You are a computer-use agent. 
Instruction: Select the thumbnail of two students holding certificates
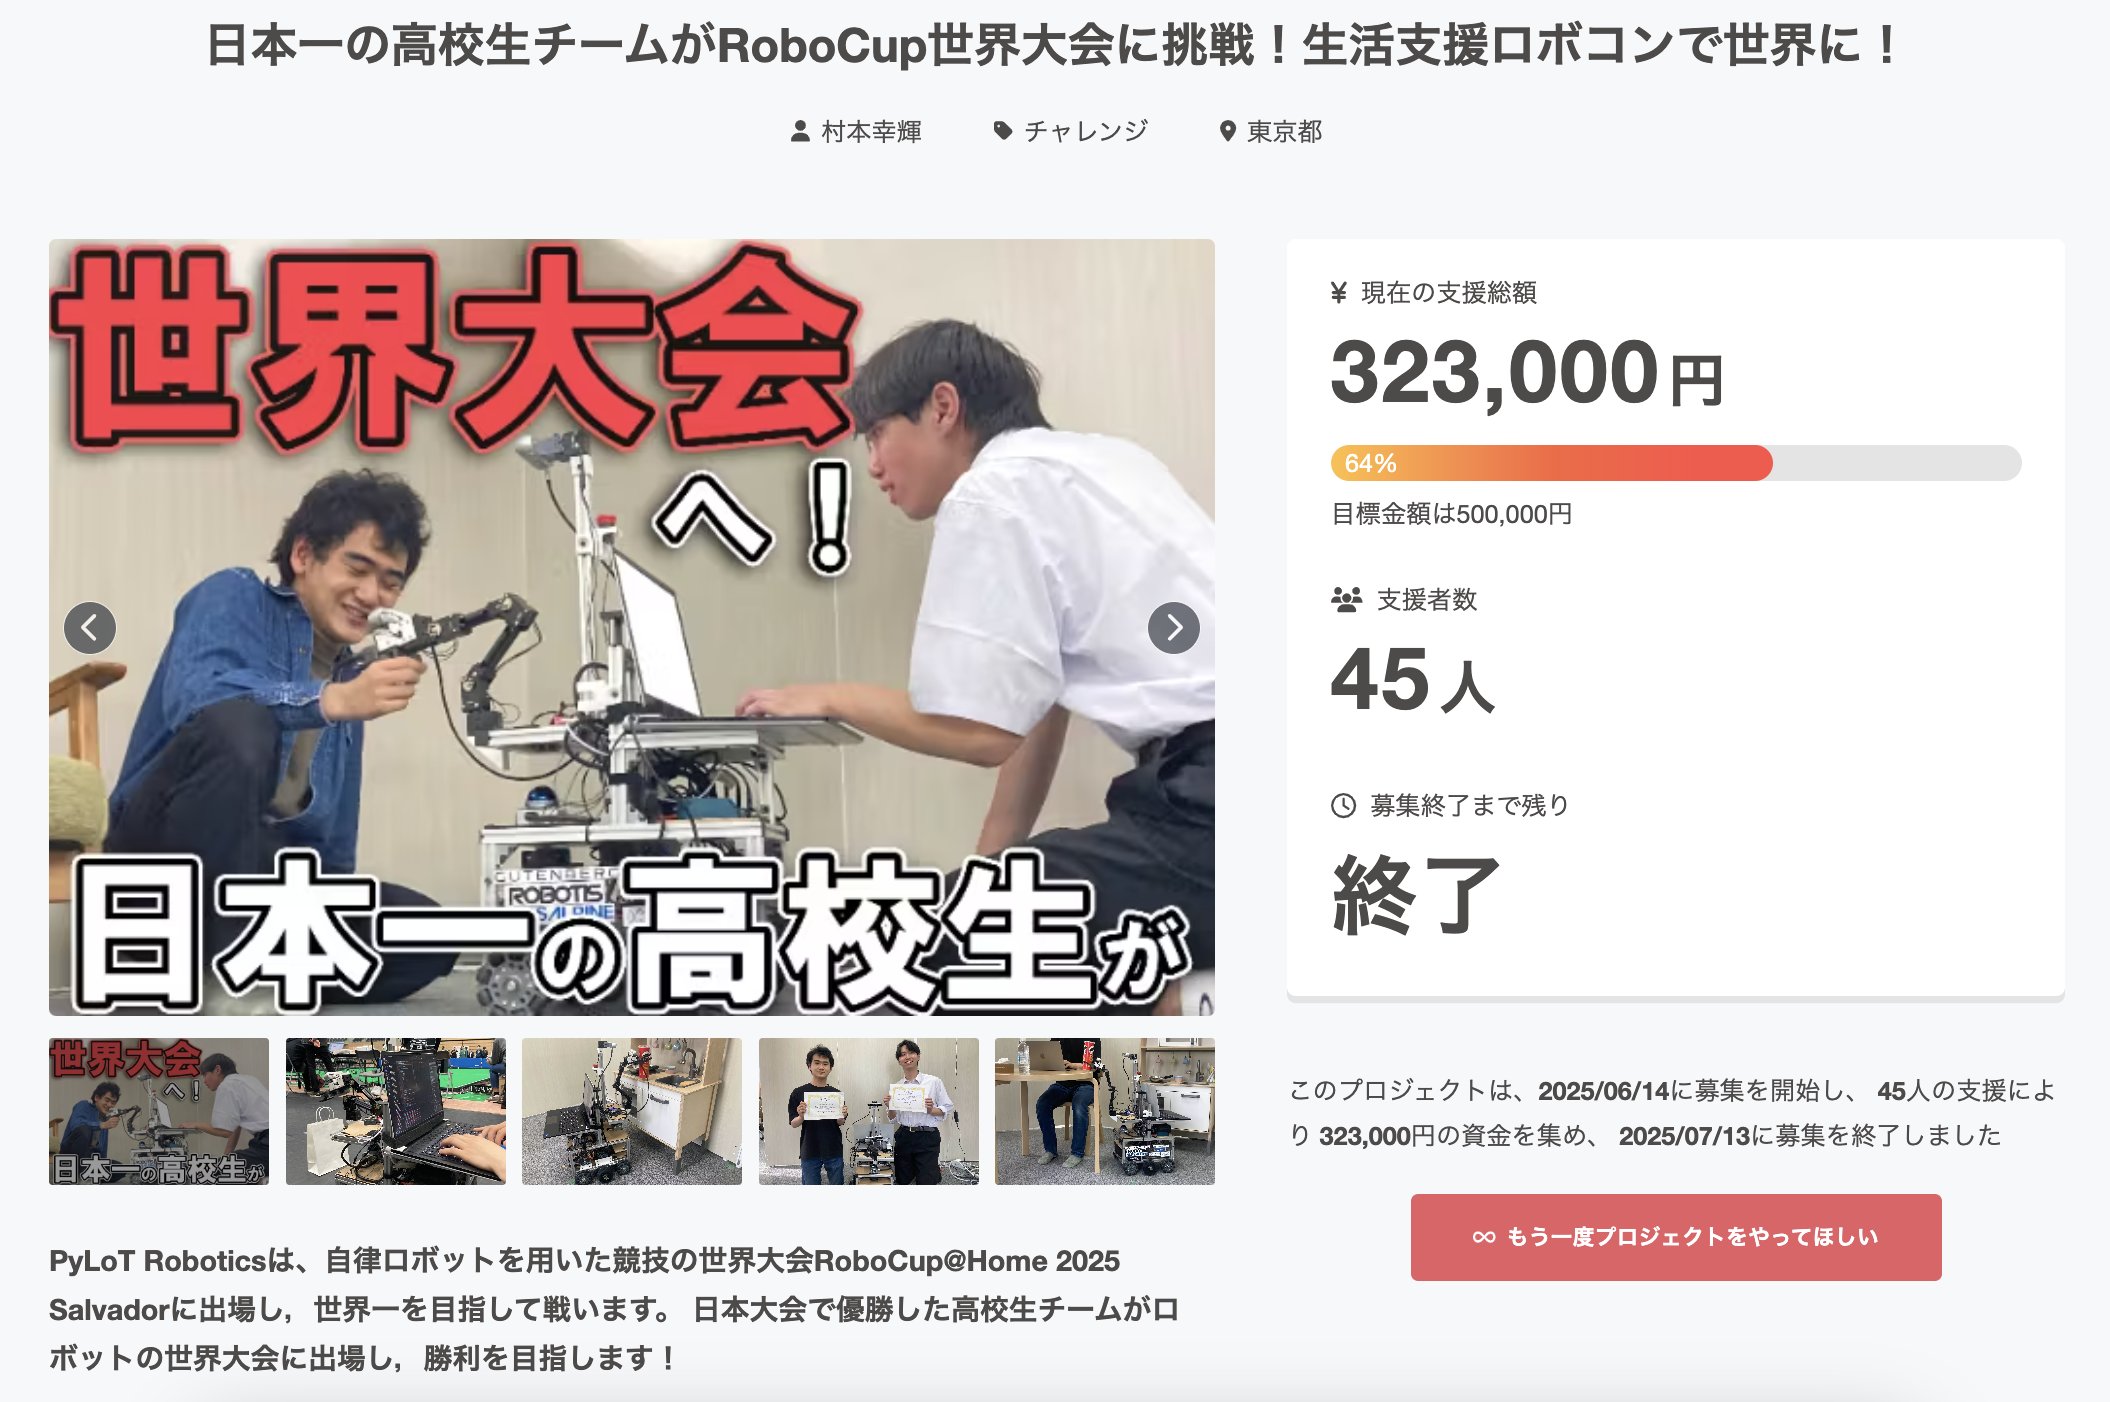(x=869, y=1111)
